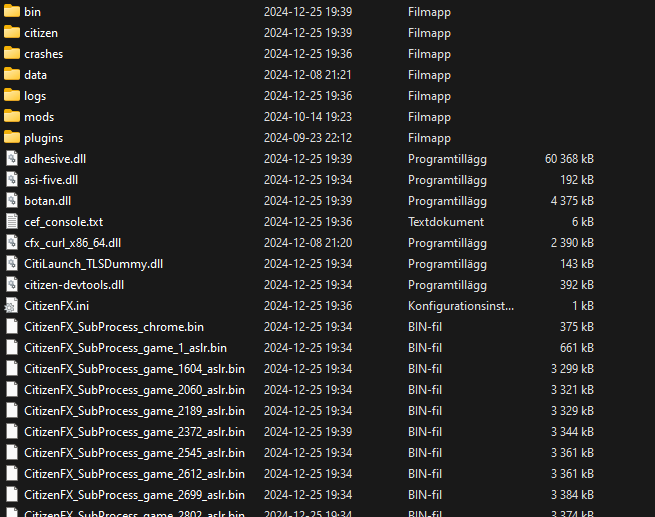This screenshot has width=655, height=517.
Task: Select the name CitizenFX_SubProcess_game_2699_aslr.bin
Action: [x=135, y=494]
